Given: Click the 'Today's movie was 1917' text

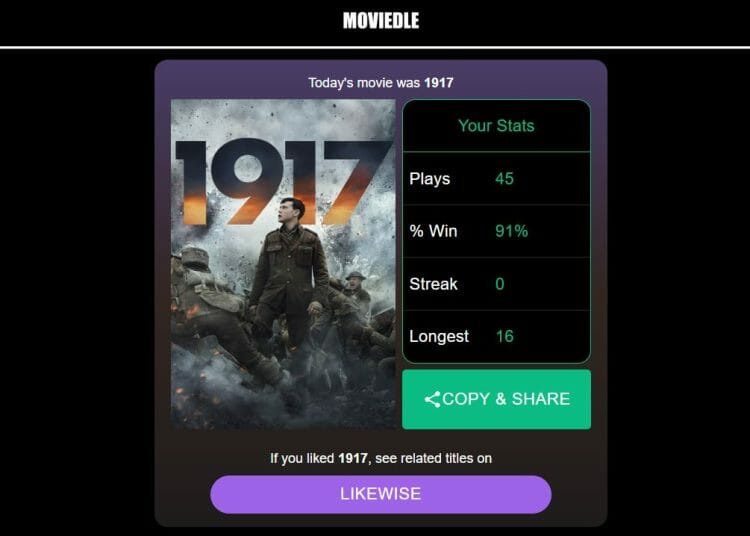Looking at the screenshot, I should (381, 83).
